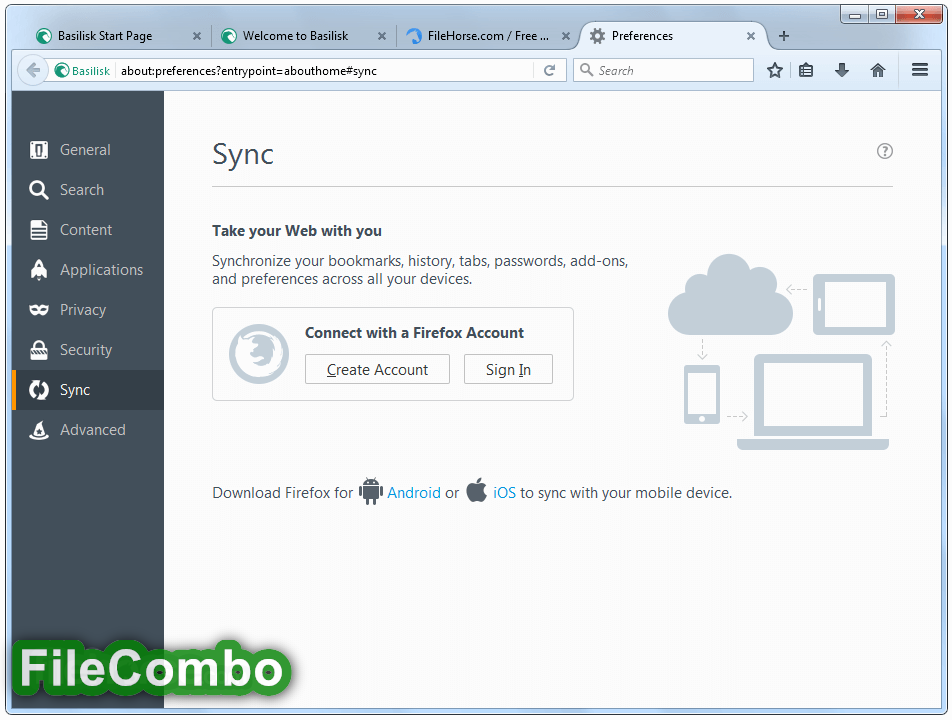Screen dimensions: 952x720
Task: Click the "Connect with a Firefox Account" text
Action: tap(414, 333)
